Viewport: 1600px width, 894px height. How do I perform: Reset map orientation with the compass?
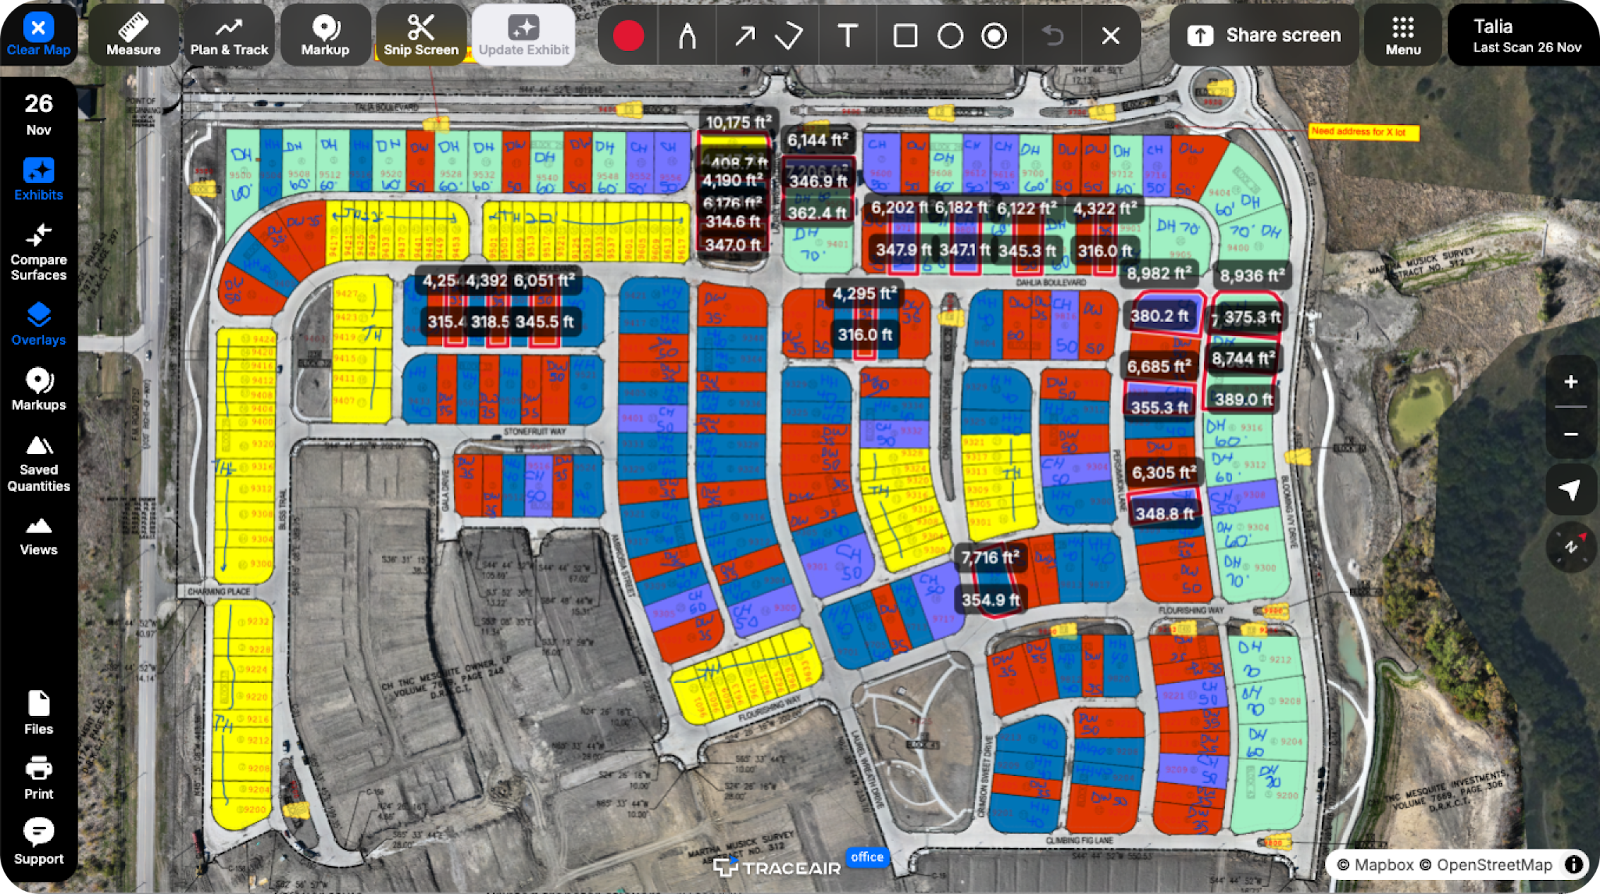pos(1570,547)
